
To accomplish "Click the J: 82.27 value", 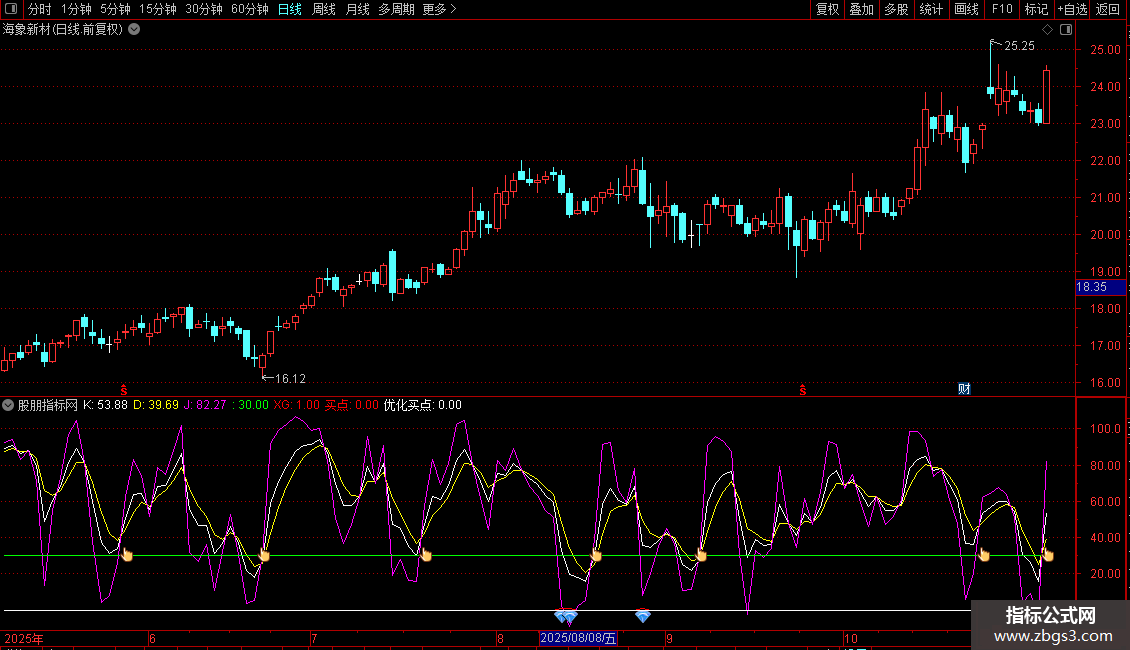I will pos(205,405).
